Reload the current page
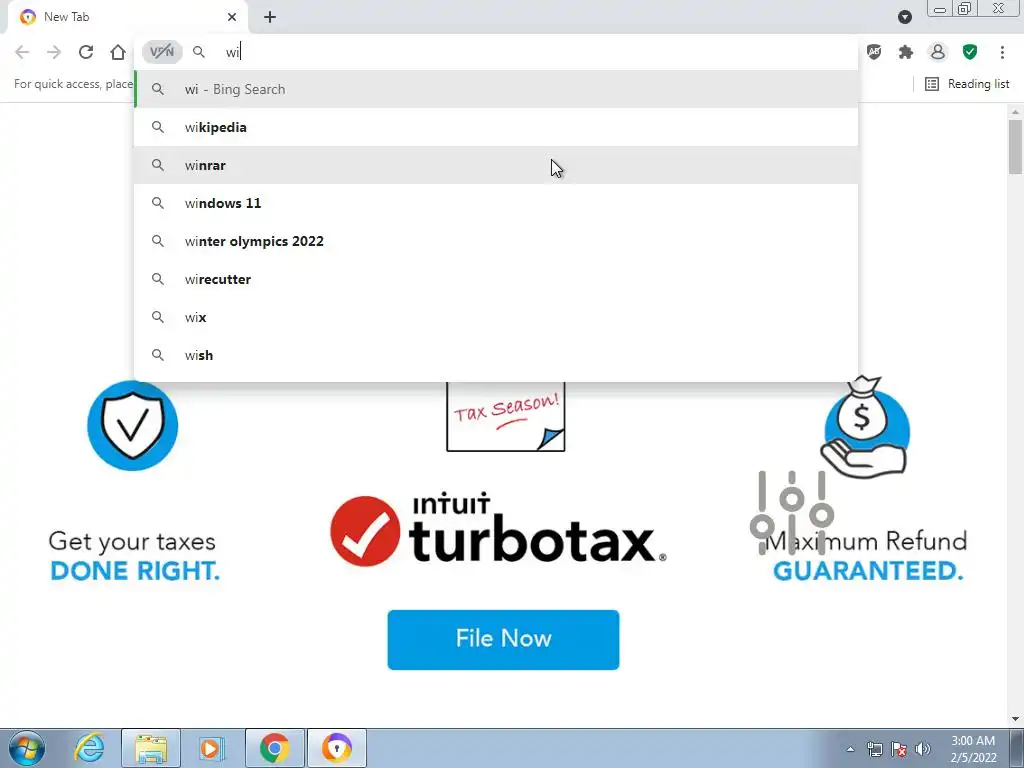Image resolution: width=1024 pixels, height=768 pixels. tap(86, 52)
